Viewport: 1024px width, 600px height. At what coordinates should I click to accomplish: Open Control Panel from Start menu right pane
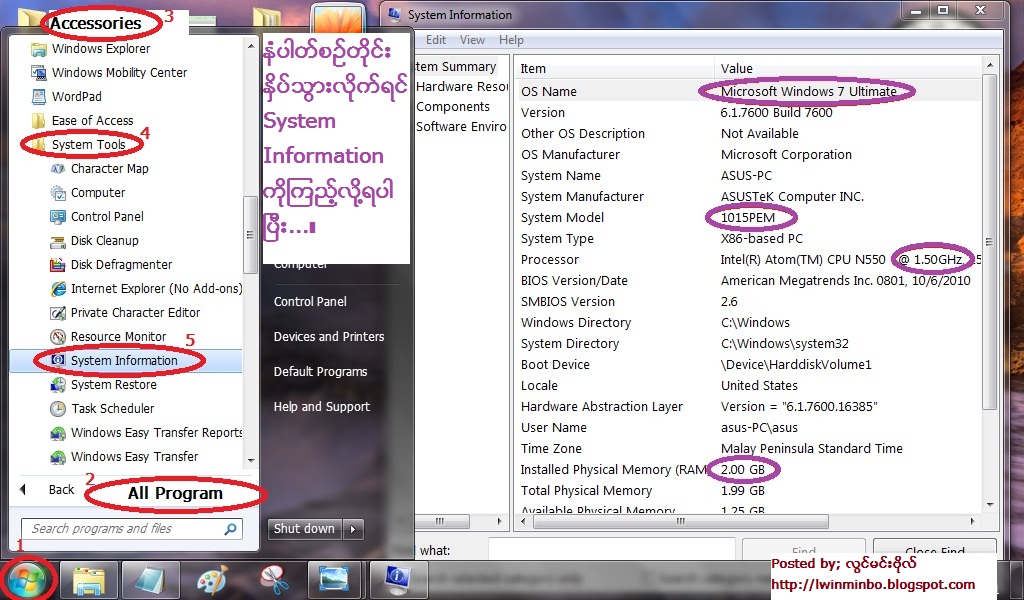pyautogui.click(x=310, y=302)
